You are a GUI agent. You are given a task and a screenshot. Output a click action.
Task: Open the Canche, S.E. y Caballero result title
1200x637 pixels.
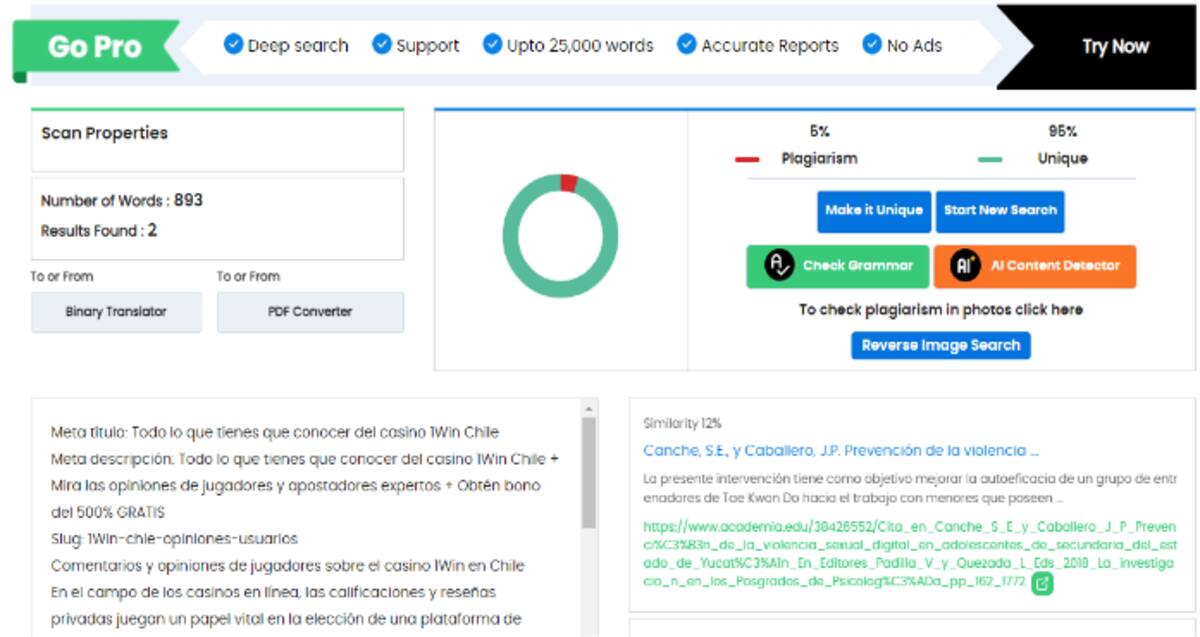[x=841, y=450]
